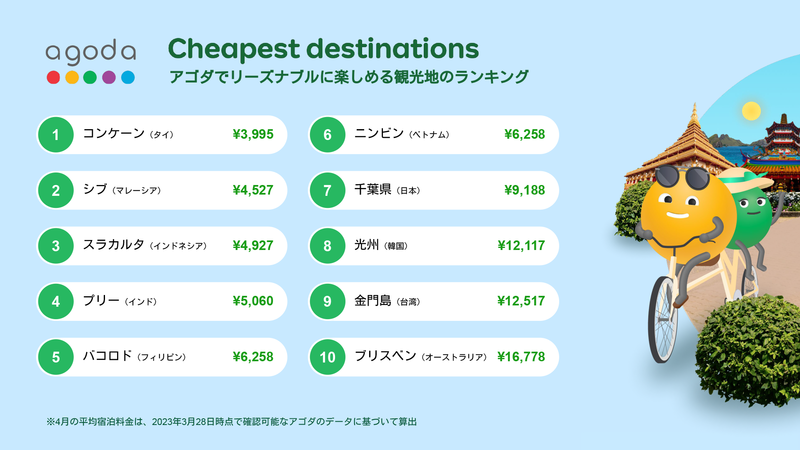Click the Japanese subtitle about ranking
The width and height of the screenshot is (800, 450).
(x=348, y=77)
